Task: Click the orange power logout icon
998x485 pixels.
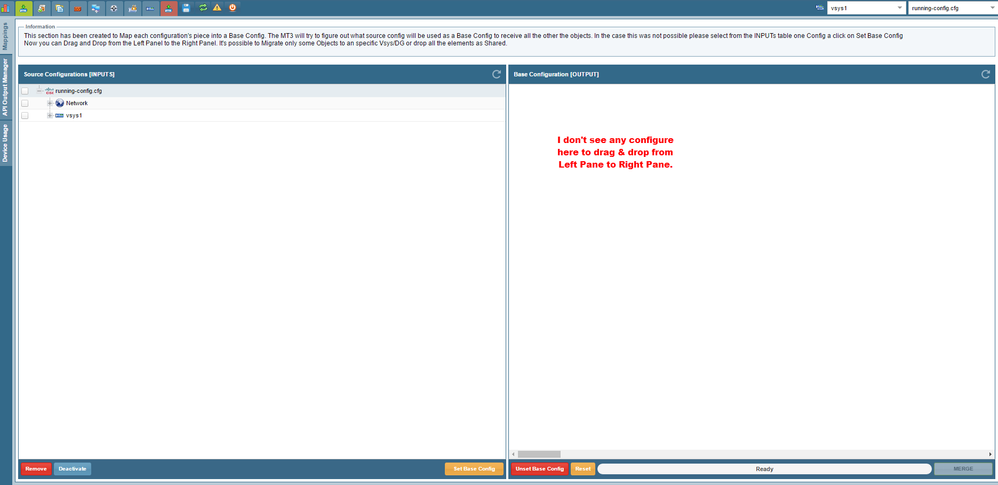Action: click(x=232, y=8)
